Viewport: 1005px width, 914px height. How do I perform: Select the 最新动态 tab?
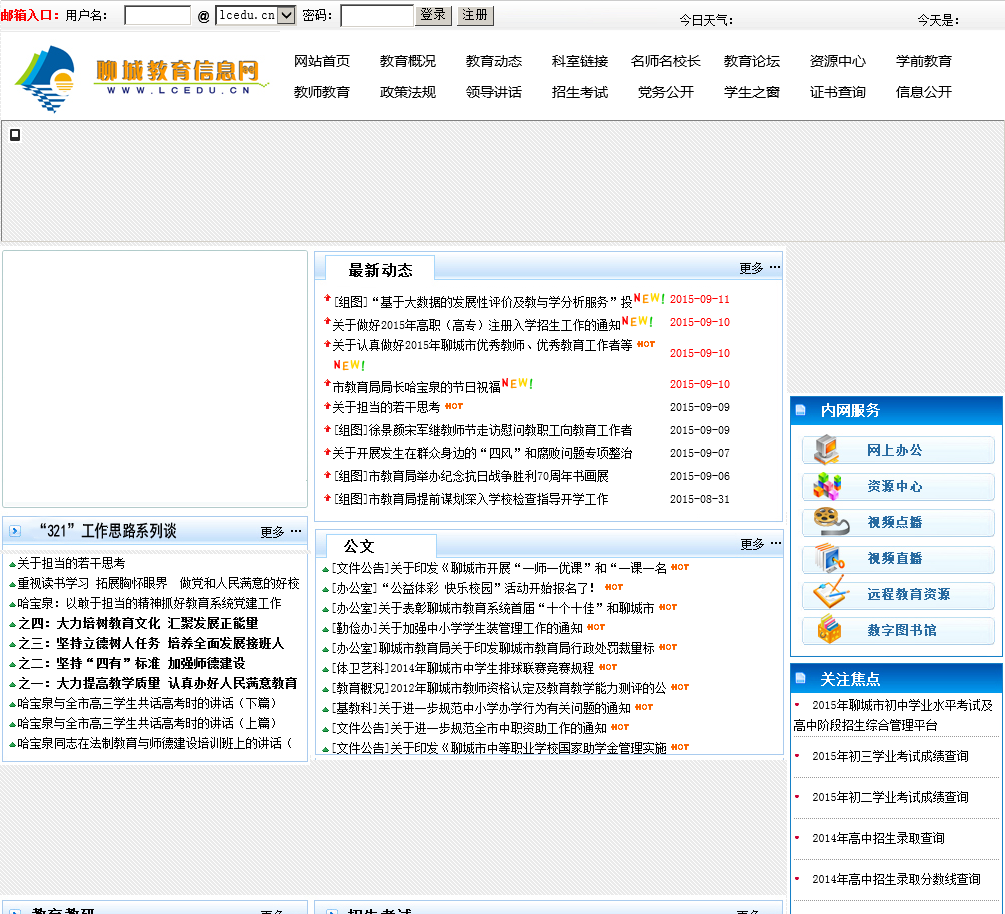click(x=380, y=269)
